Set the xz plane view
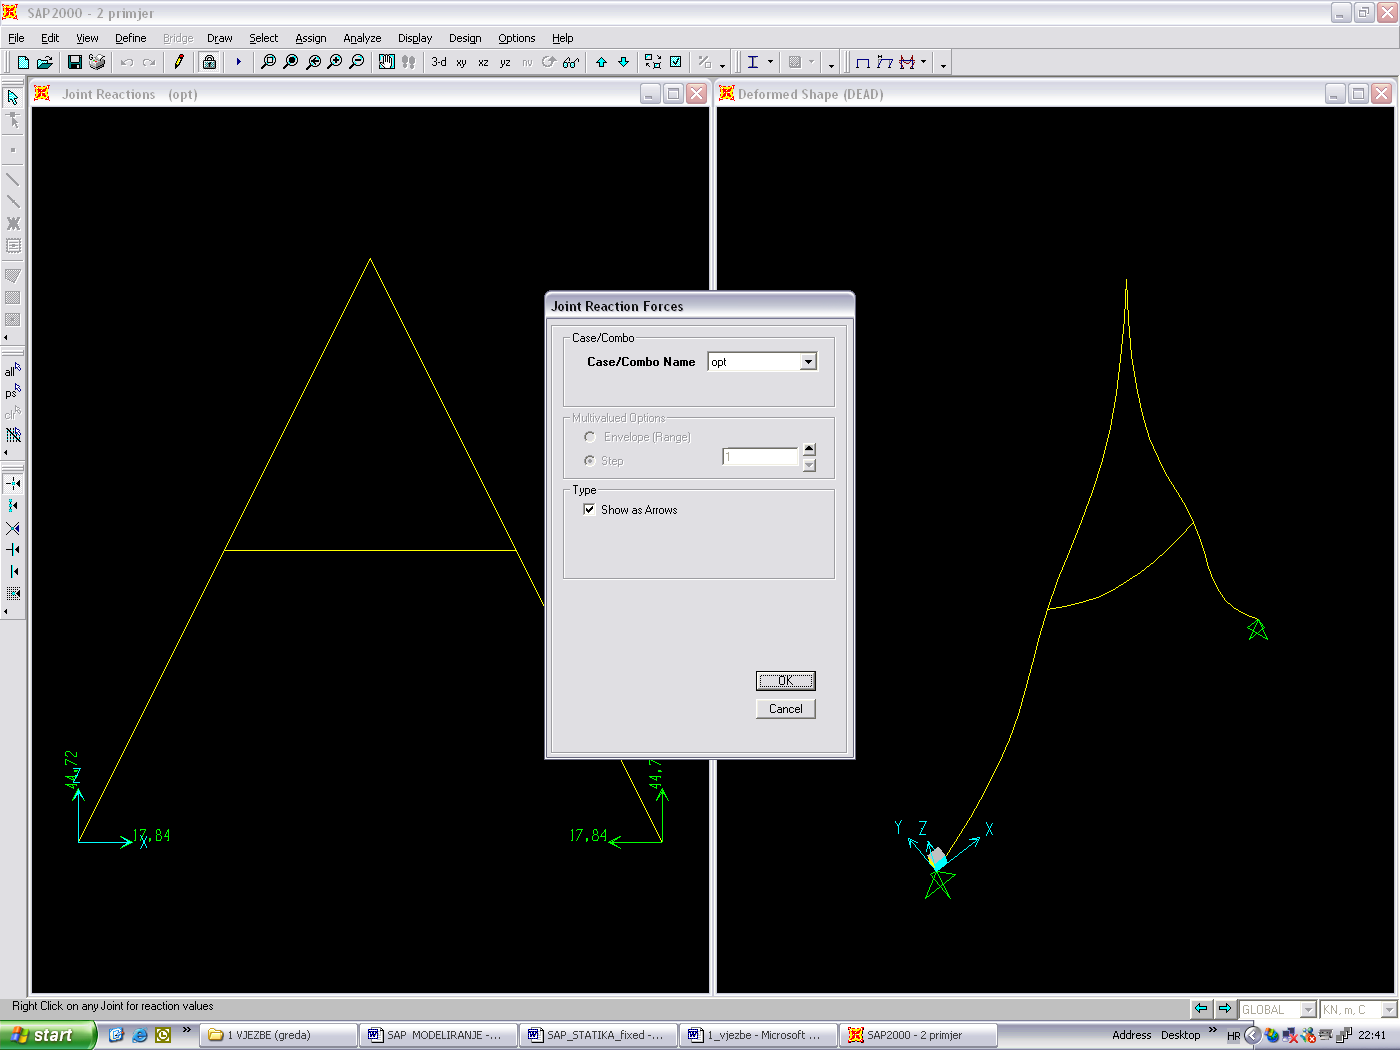This screenshot has width=1400, height=1050. [x=483, y=62]
